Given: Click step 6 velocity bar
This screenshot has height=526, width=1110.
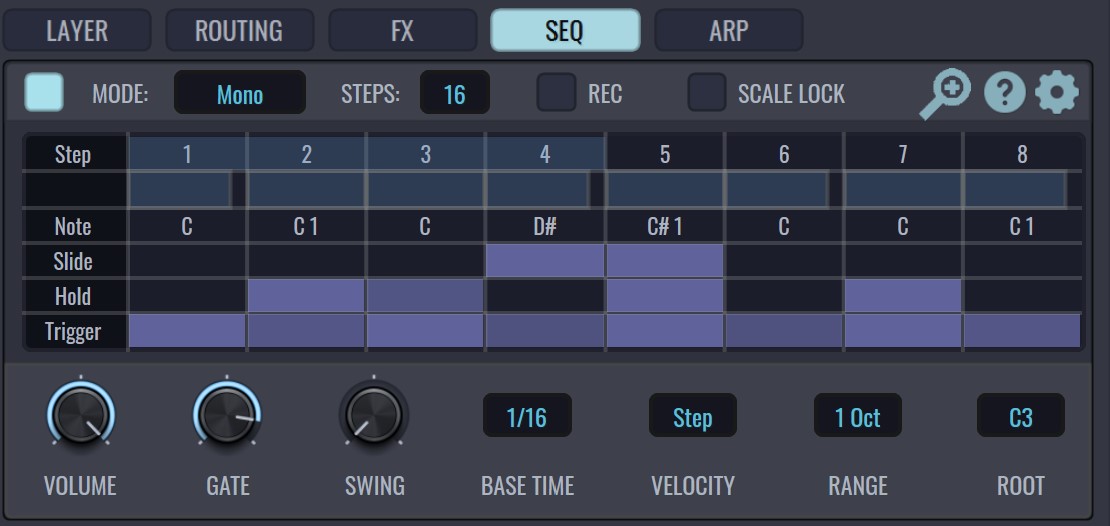Looking at the screenshot, I should 784,190.
